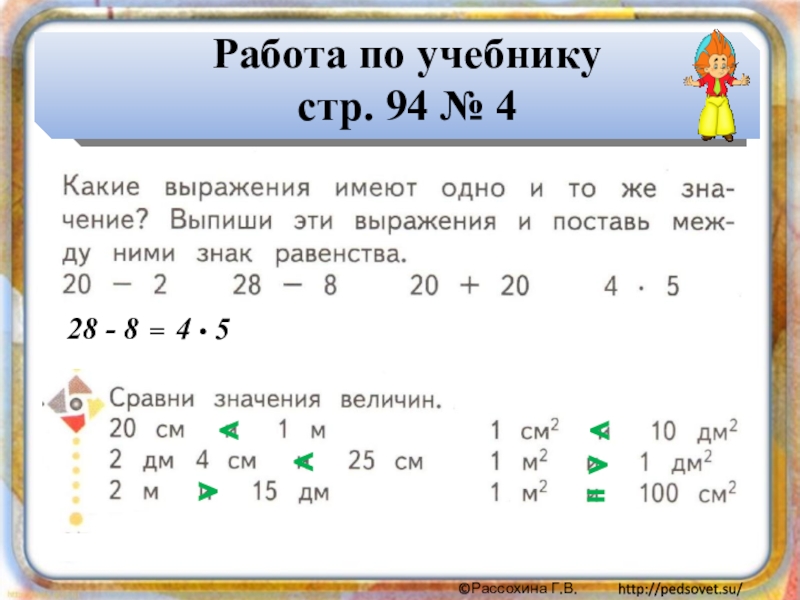Click the pinwheel icon beside Сравни значения величин
The width and height of the screenshot is (800, 600).
coord(76,404)
